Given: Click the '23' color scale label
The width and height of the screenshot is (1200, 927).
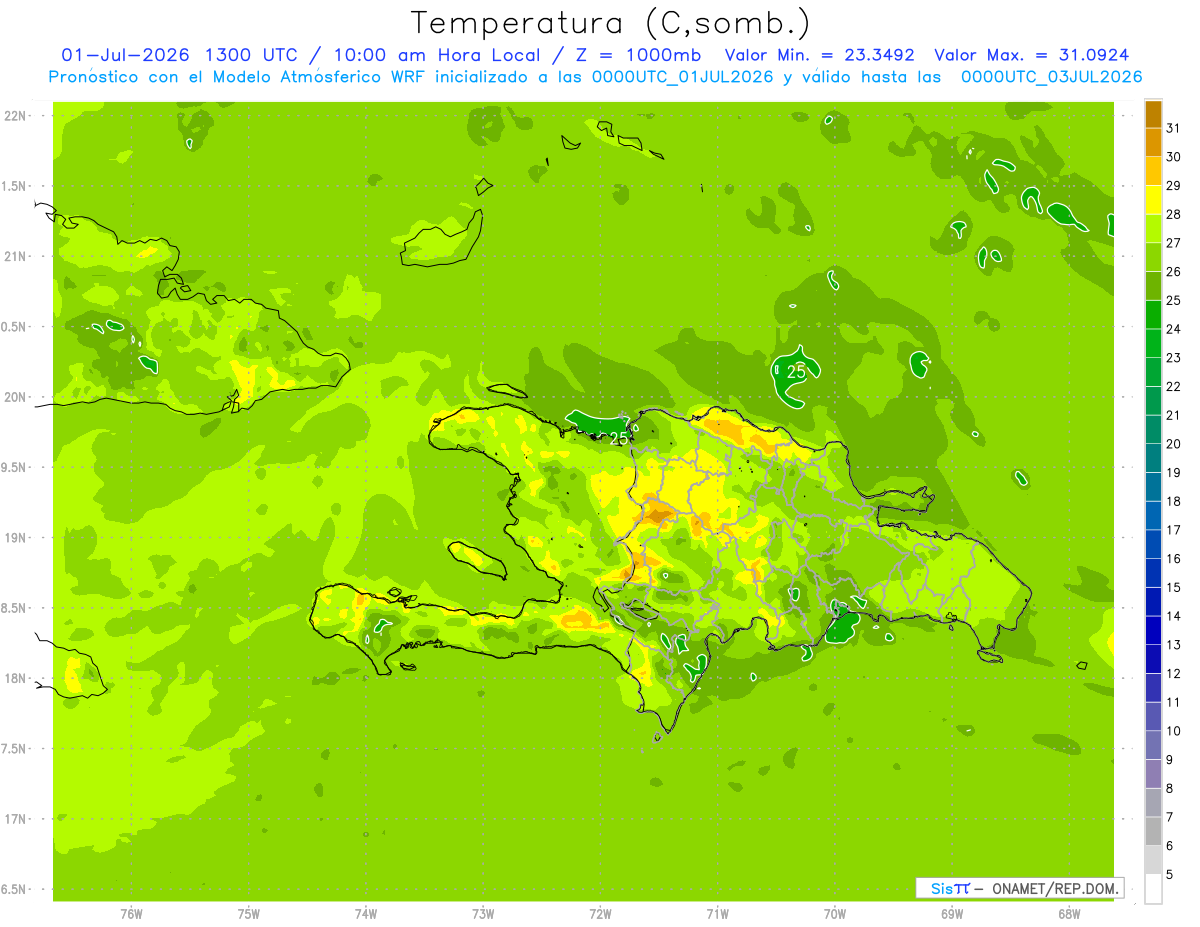Looking at the screenshot, I should pos(1174,358).
